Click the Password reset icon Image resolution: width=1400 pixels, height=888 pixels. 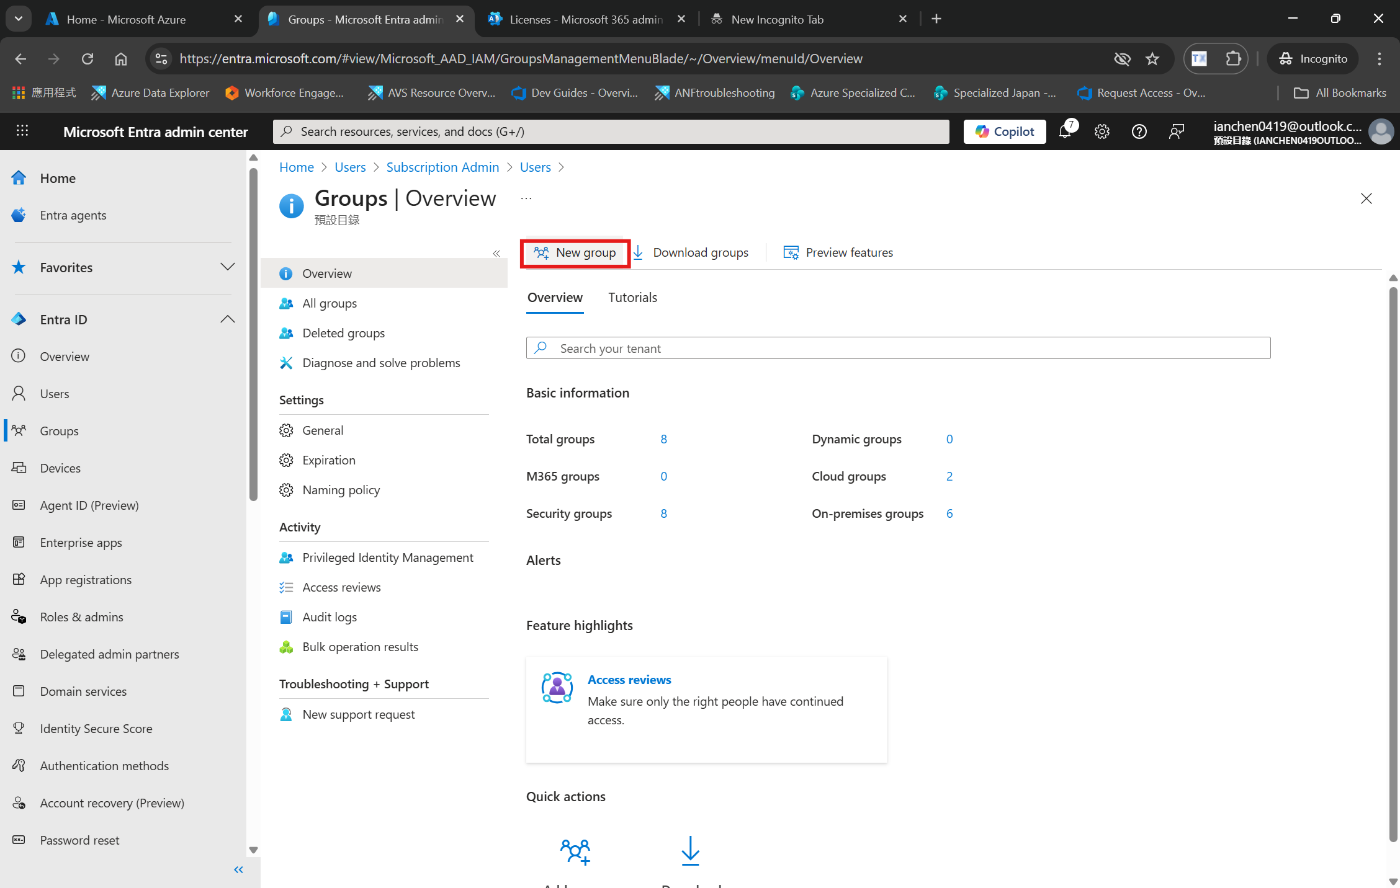(18, 840)
